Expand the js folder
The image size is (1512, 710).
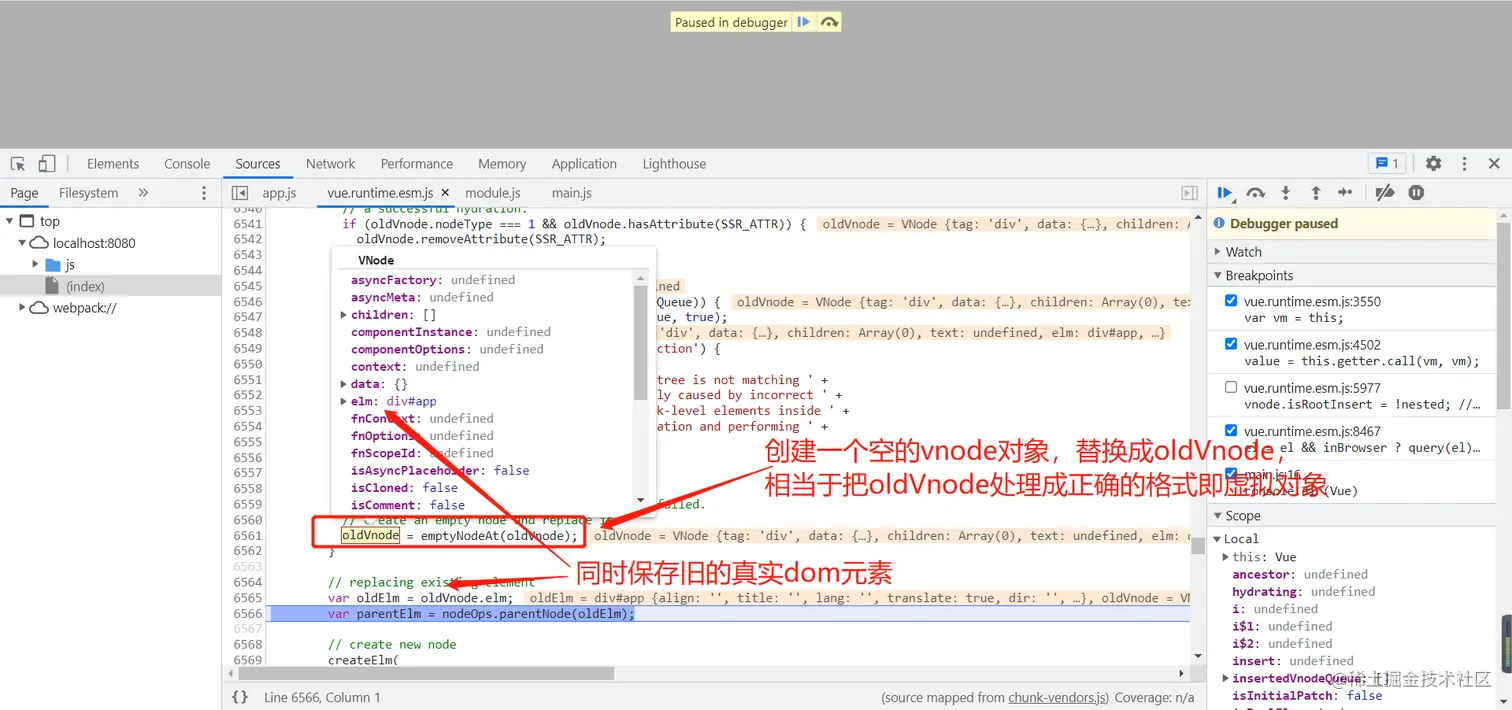point(36,265)
